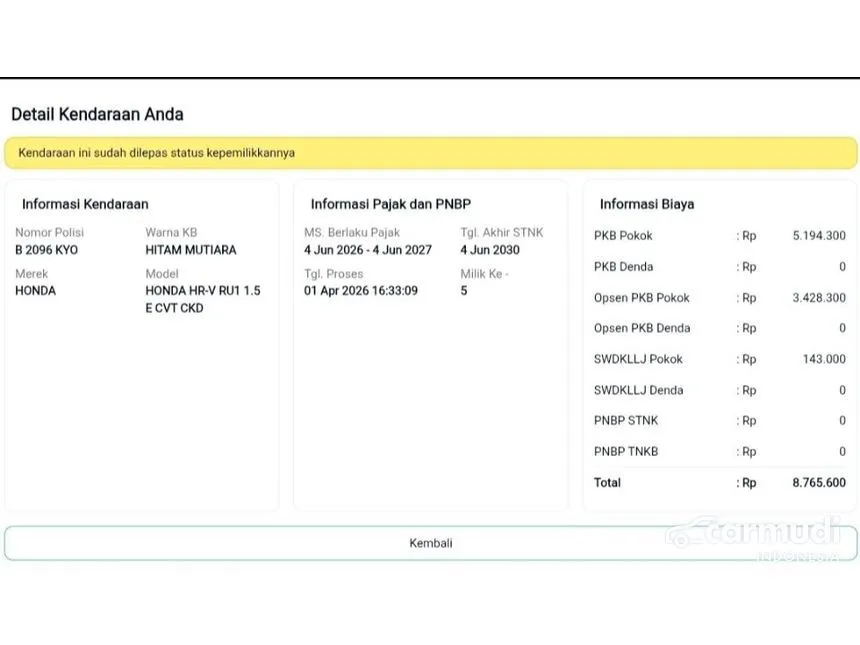860x645 pixels.
Task: Click the yellow ownership-released warning banner
Action: pos(430,153)
